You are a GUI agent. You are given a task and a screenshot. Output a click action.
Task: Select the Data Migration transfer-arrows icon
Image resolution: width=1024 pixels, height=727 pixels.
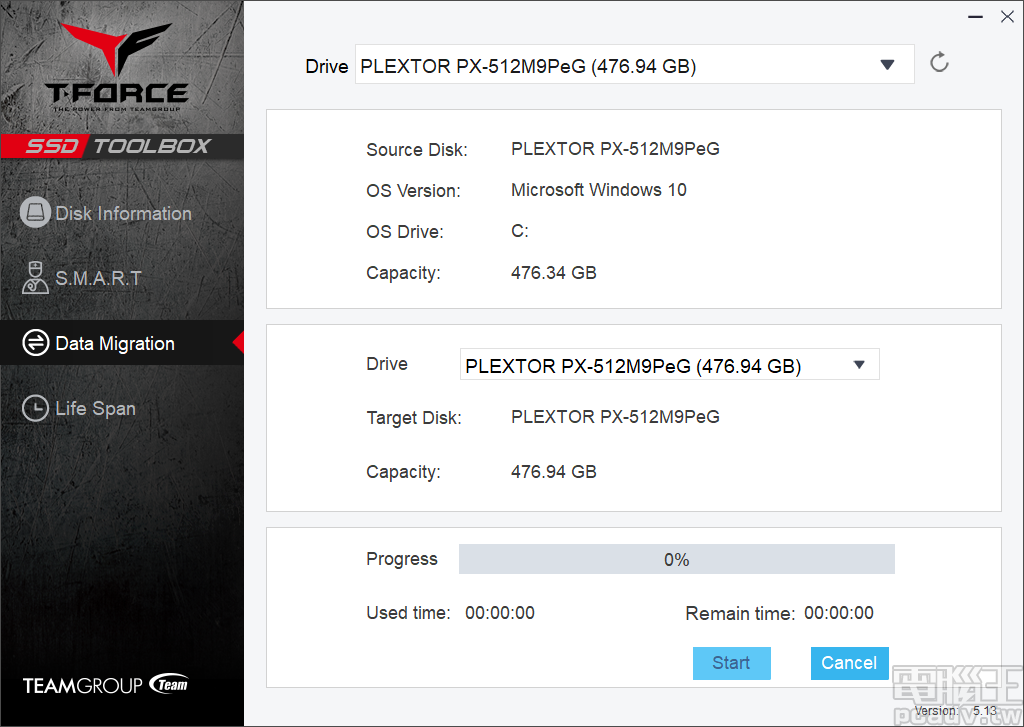35,342
